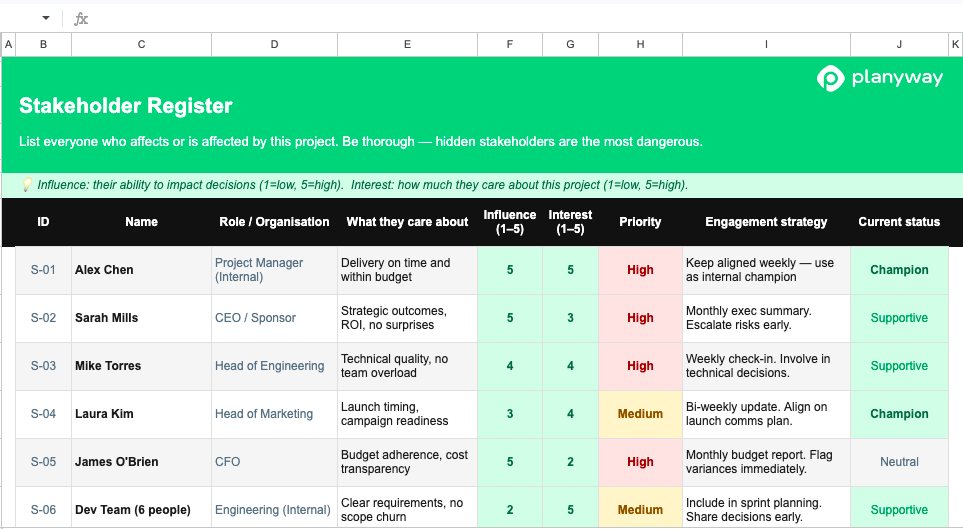Select the Dev Team (6 people) cell

tap(141, 509)
